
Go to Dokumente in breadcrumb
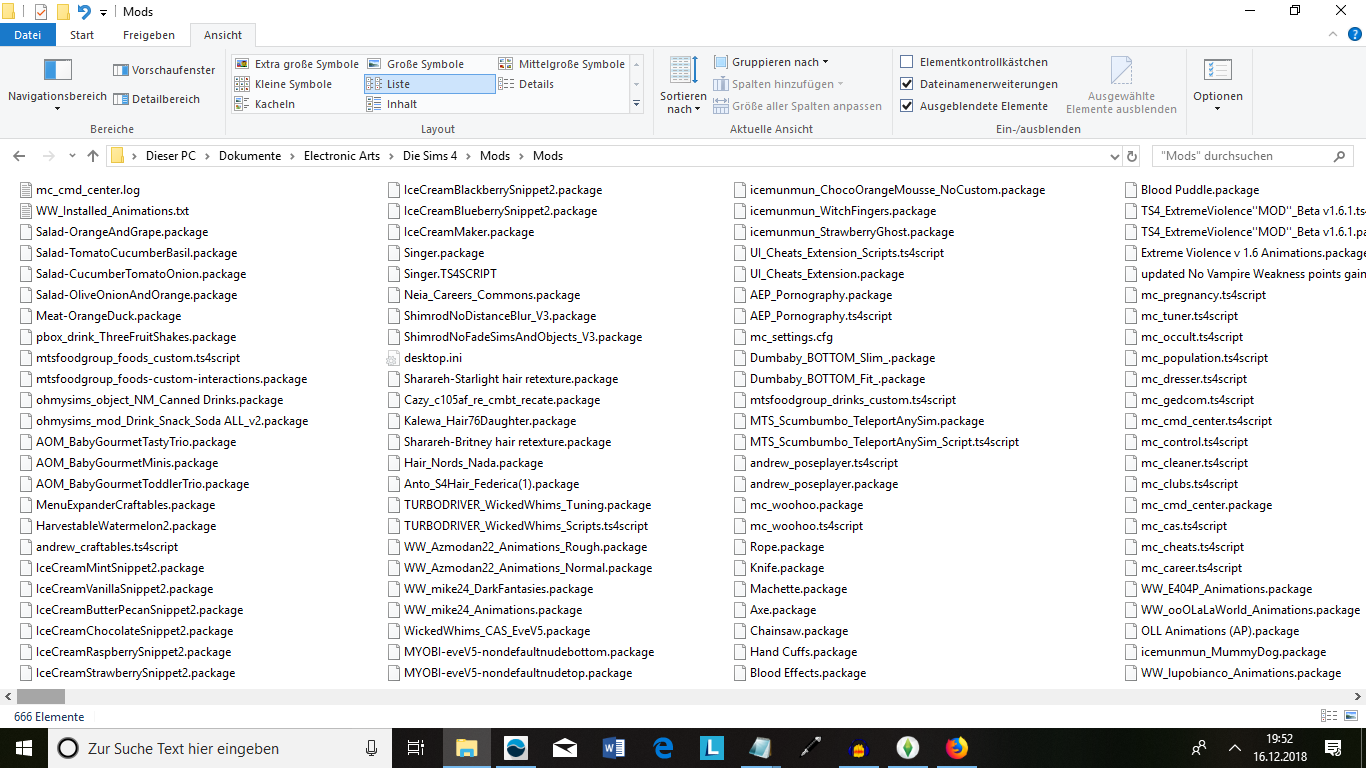click(250, 156)
